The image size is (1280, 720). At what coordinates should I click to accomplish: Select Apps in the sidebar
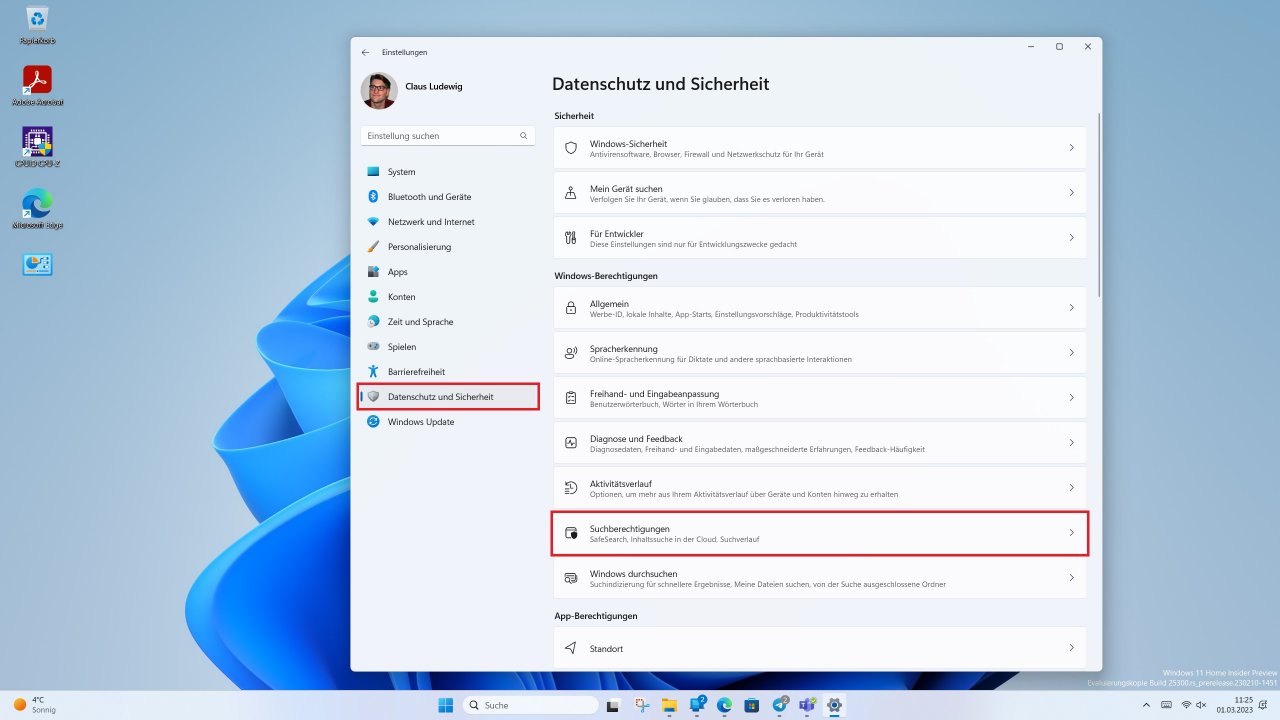[449, 272]
